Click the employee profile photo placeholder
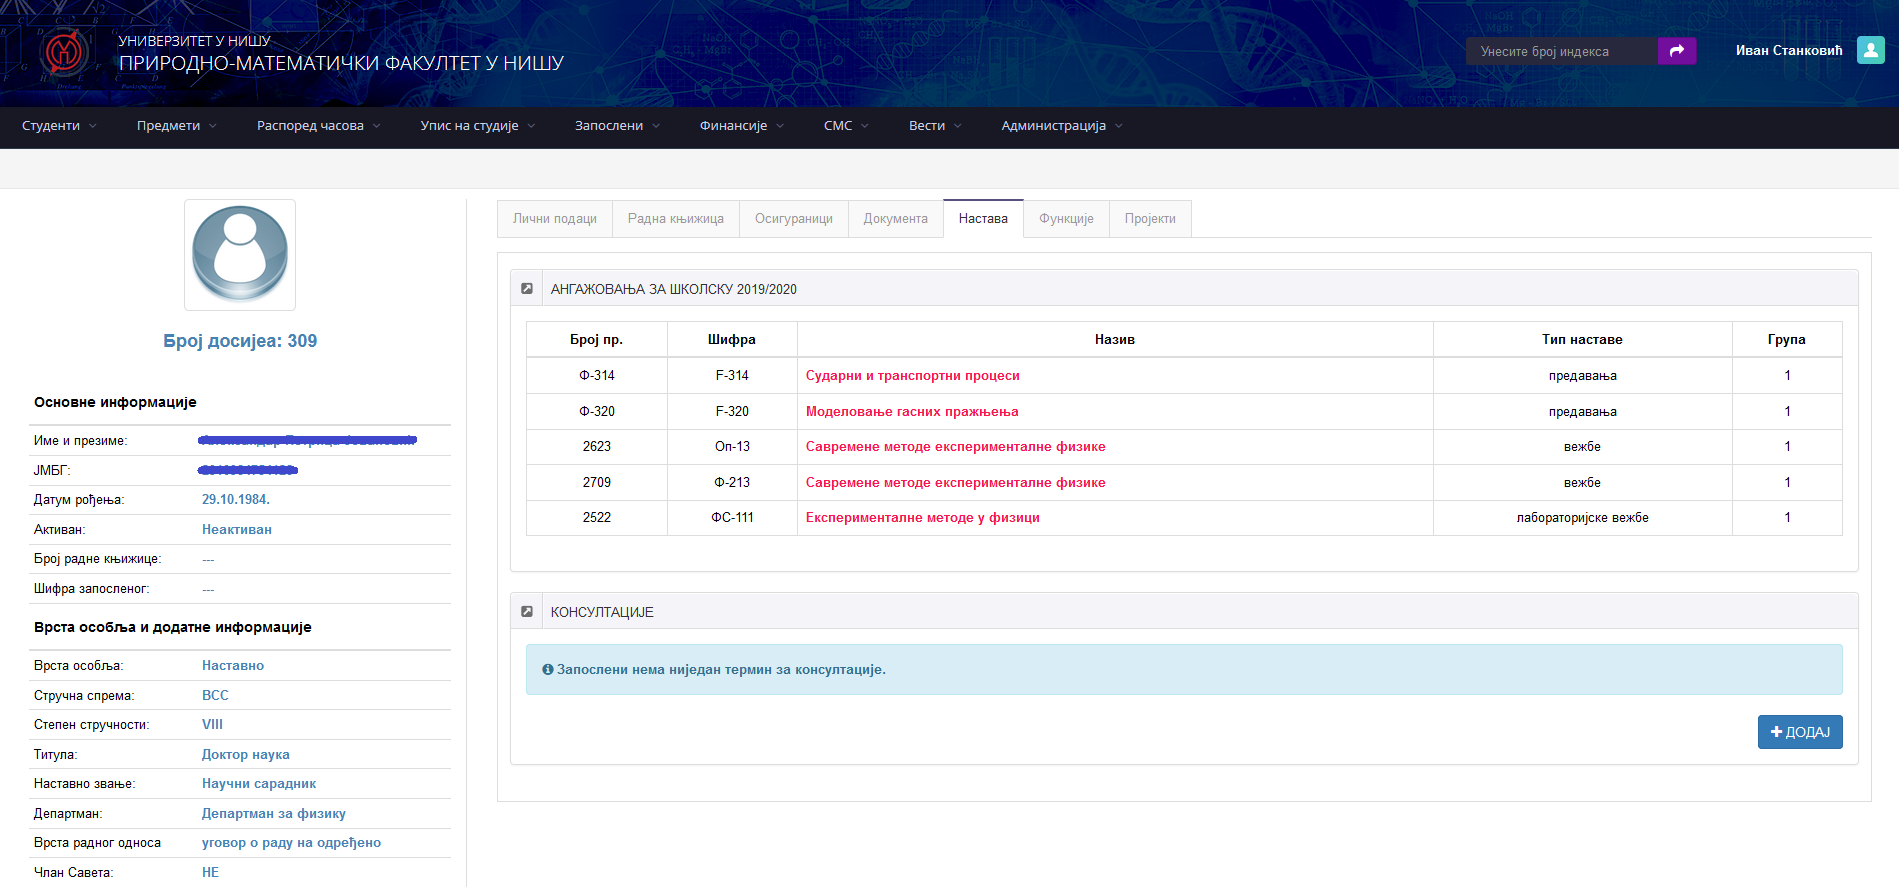The image size is (1899, 887). tap(240, 255)
